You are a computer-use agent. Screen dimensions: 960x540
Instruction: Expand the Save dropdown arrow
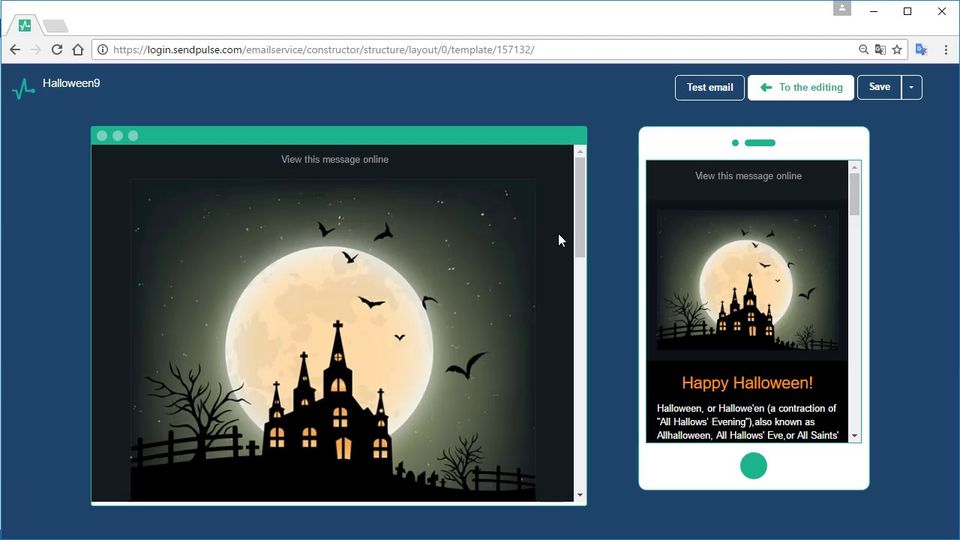[912, 88]
